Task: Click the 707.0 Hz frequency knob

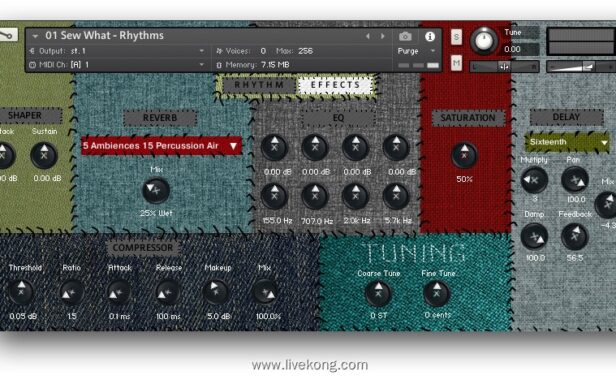Action: pos(315,196)
